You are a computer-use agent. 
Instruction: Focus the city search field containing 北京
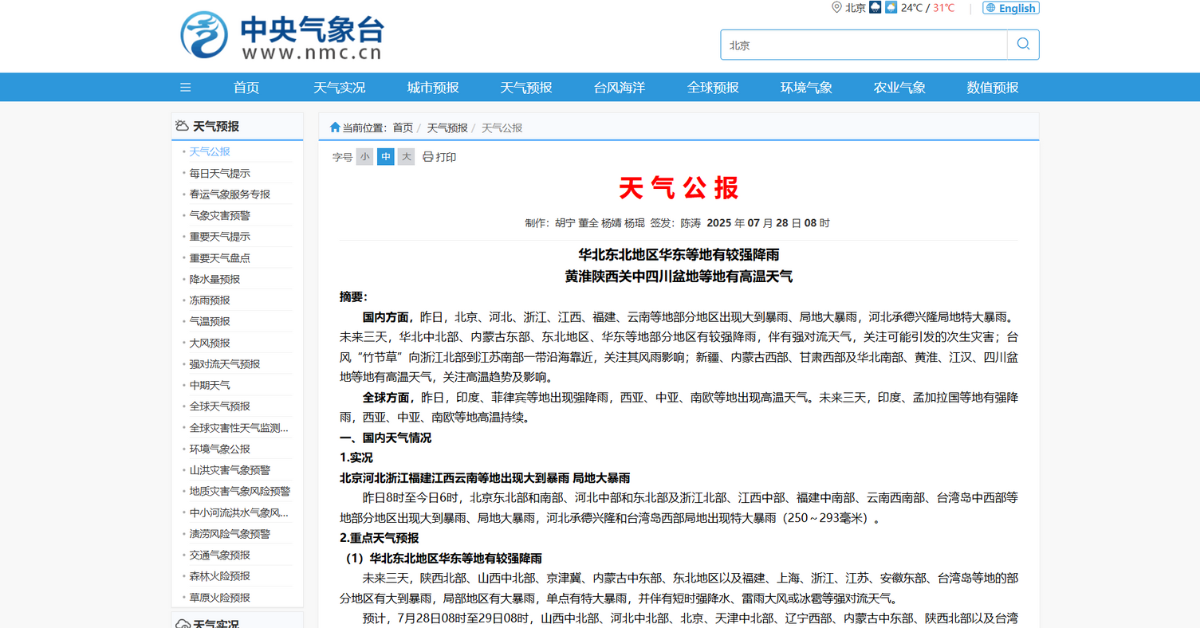click(864, 44)
